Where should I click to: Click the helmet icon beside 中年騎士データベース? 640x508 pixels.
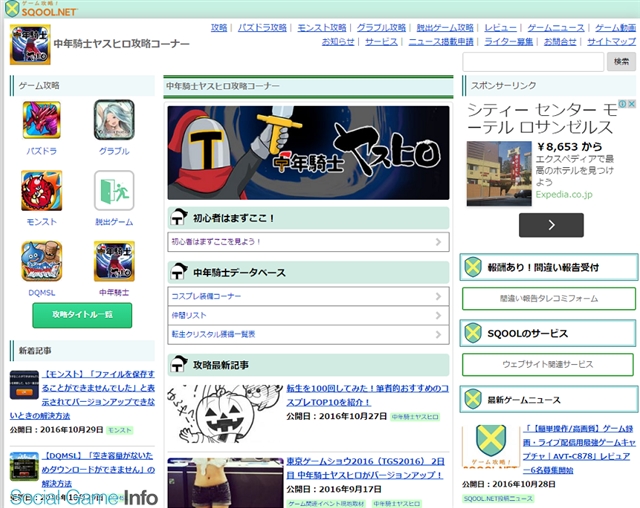tap(178, 272)
